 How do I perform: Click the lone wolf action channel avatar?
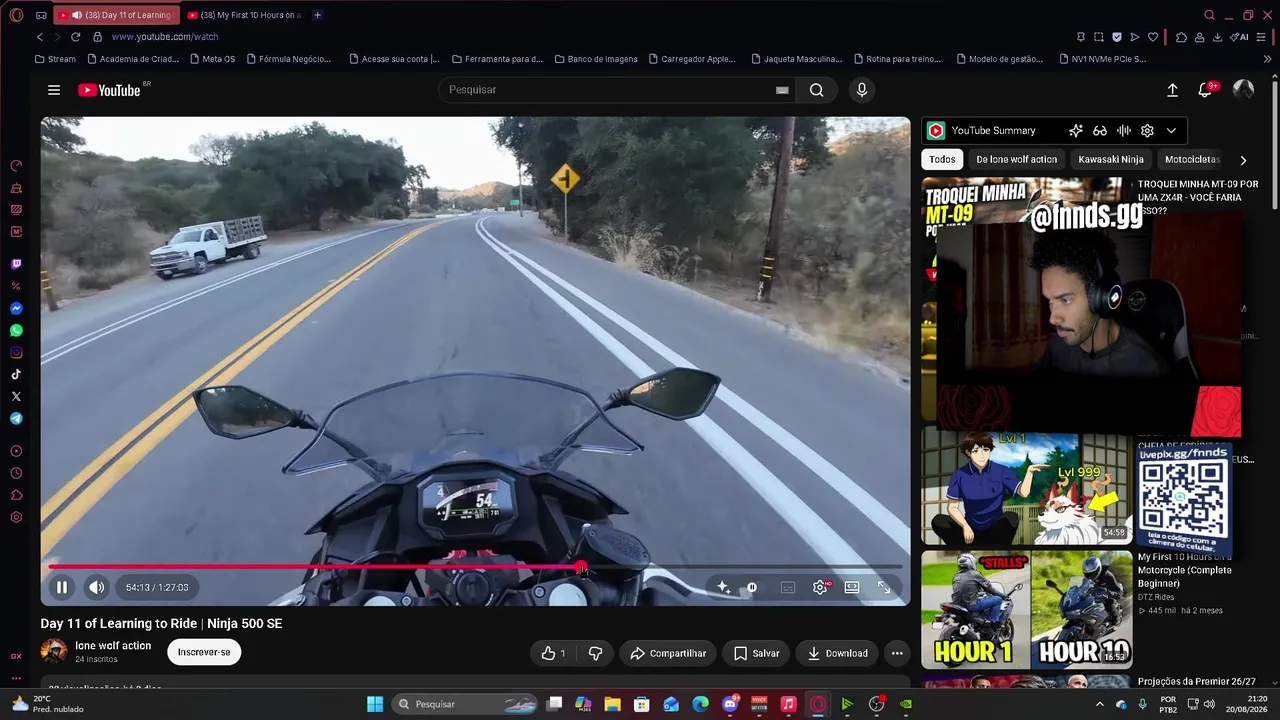(54, 652)
